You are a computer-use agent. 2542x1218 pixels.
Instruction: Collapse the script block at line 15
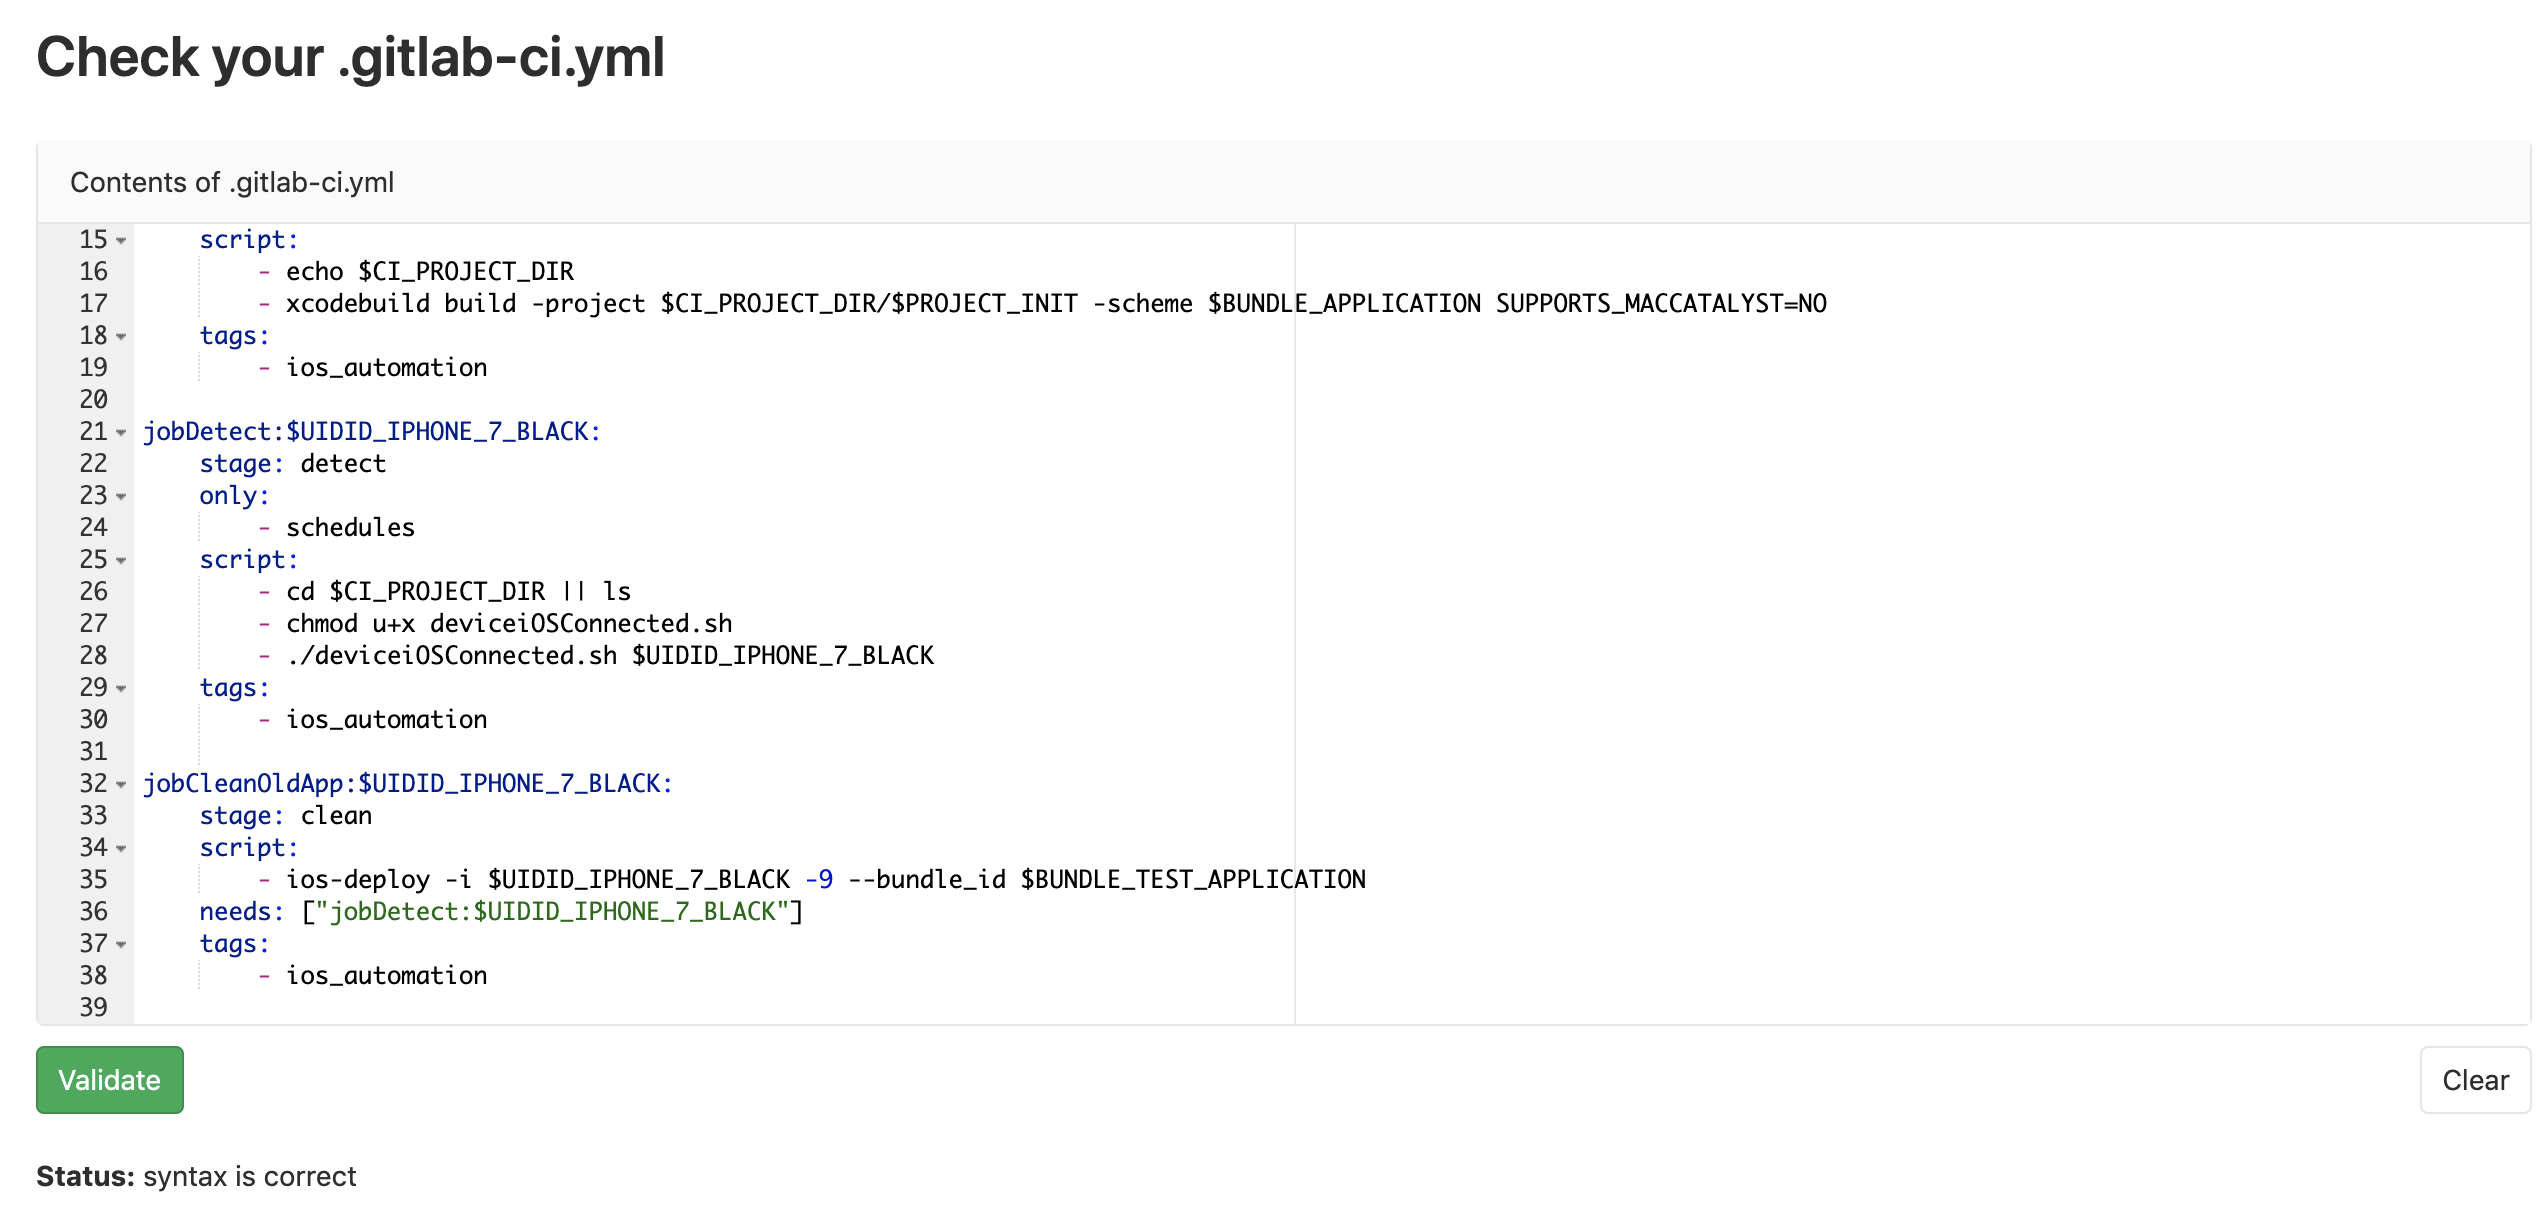[121, 241]
